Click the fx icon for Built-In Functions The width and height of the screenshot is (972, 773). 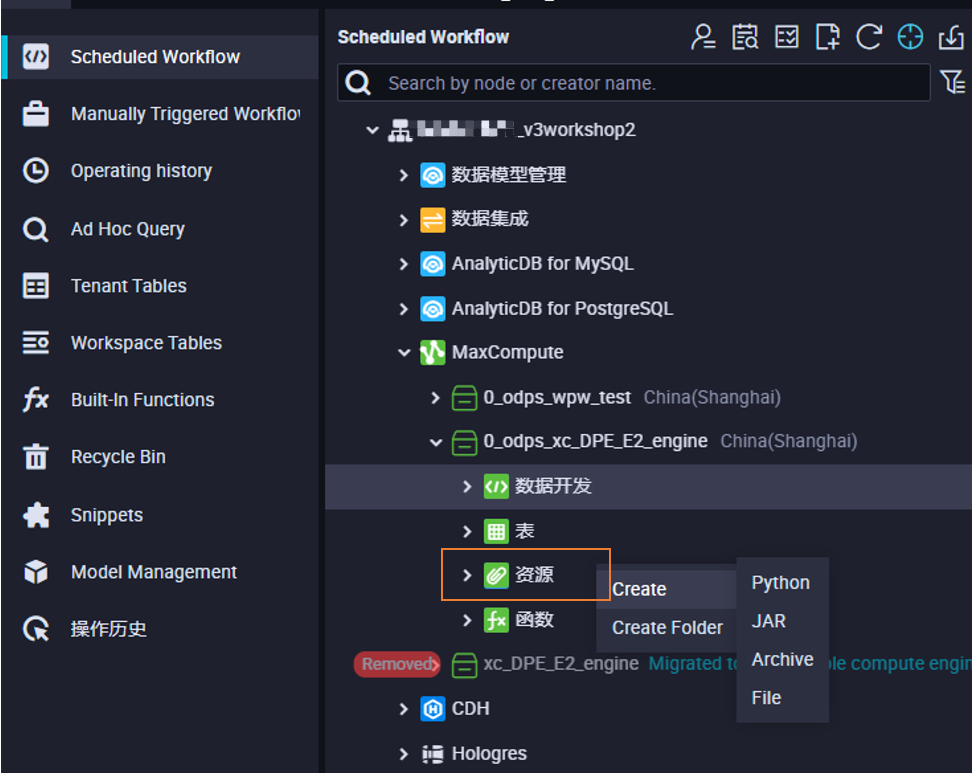[35, 399]
